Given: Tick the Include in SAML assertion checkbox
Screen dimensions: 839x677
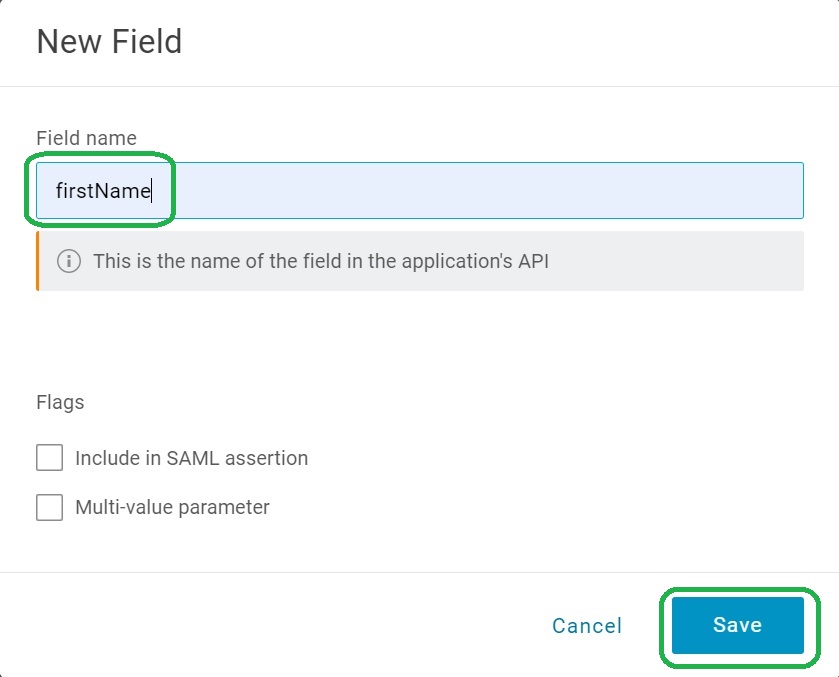Looking at the screenshot, I should (x=49, y=458).
